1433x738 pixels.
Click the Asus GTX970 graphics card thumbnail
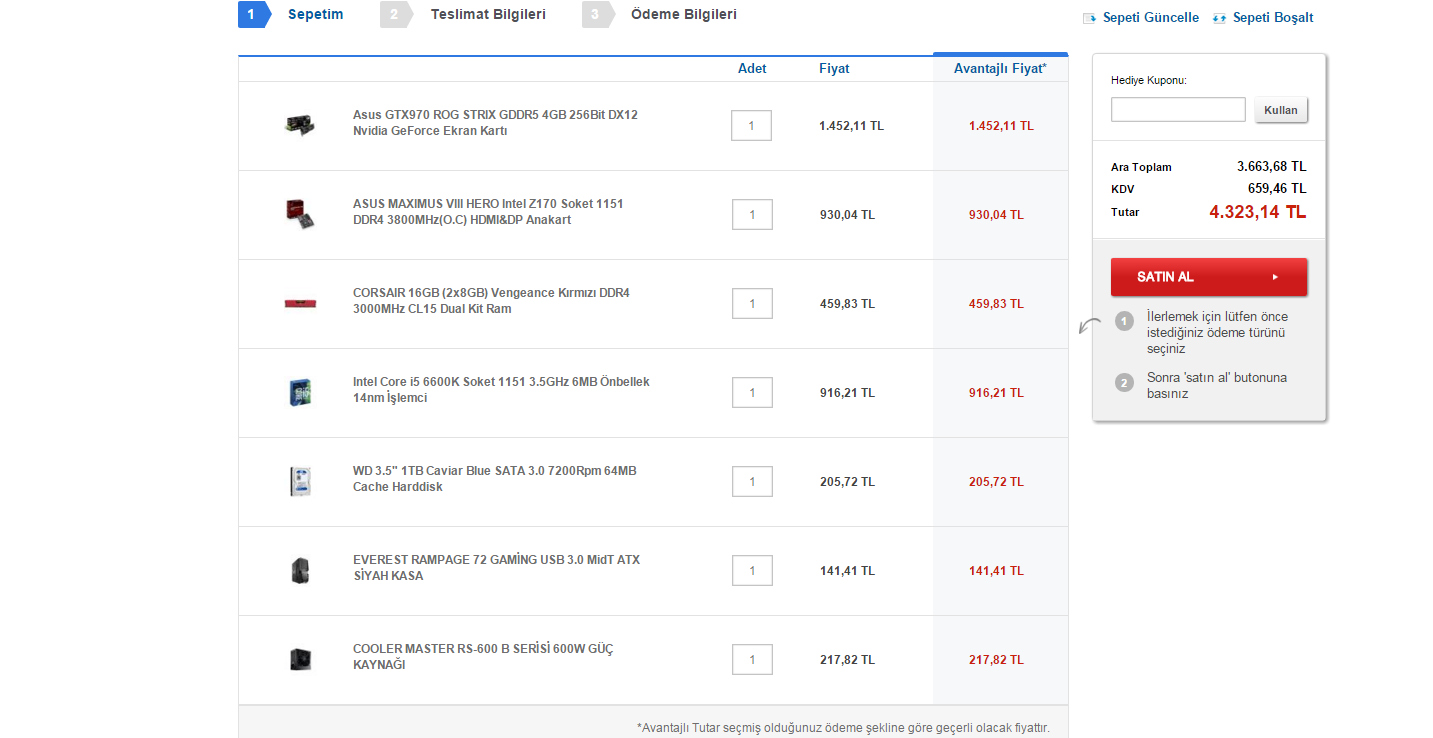tap(300, 125)
